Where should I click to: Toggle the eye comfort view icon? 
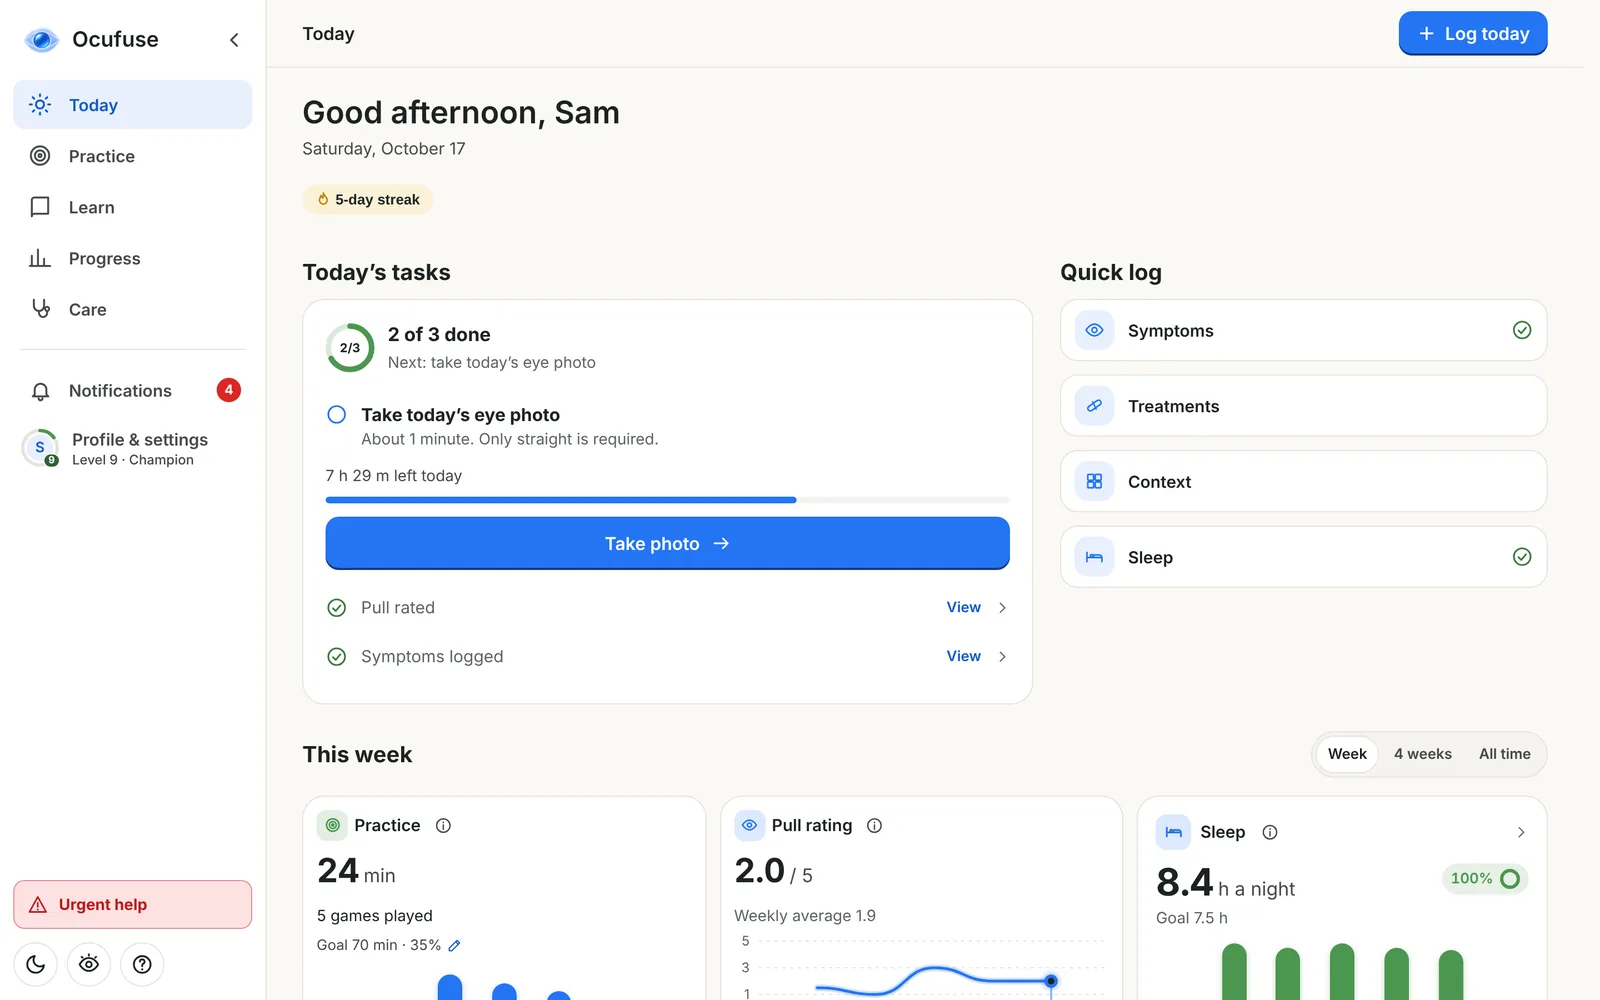89,964
